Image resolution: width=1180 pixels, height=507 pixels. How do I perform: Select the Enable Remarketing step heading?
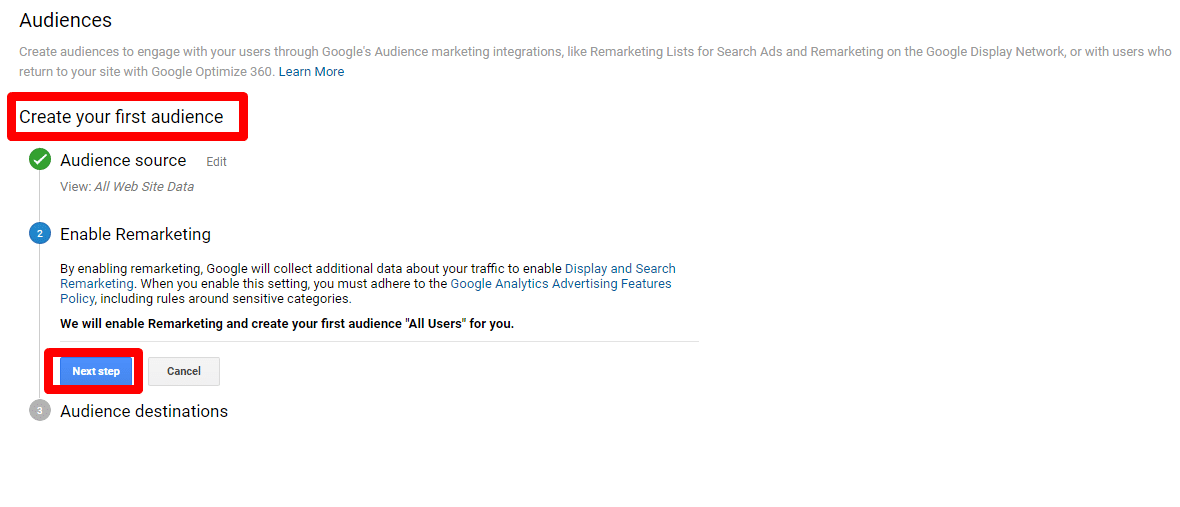pos(135,234)
